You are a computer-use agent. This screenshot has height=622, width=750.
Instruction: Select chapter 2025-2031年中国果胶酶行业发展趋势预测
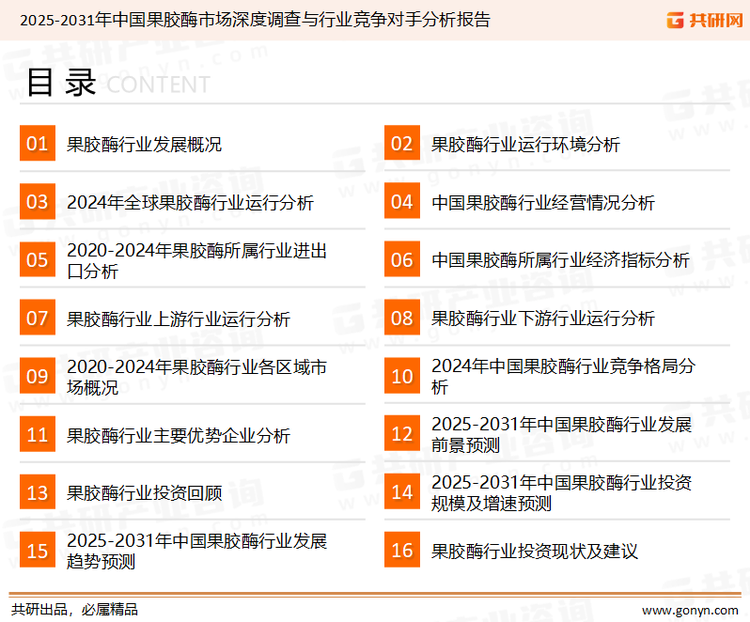pos(197,551)
